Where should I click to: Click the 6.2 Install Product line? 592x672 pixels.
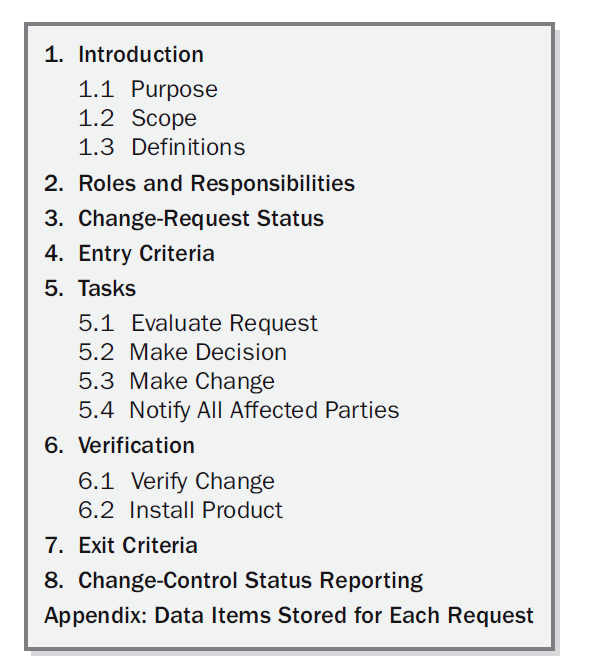[180, 510]
